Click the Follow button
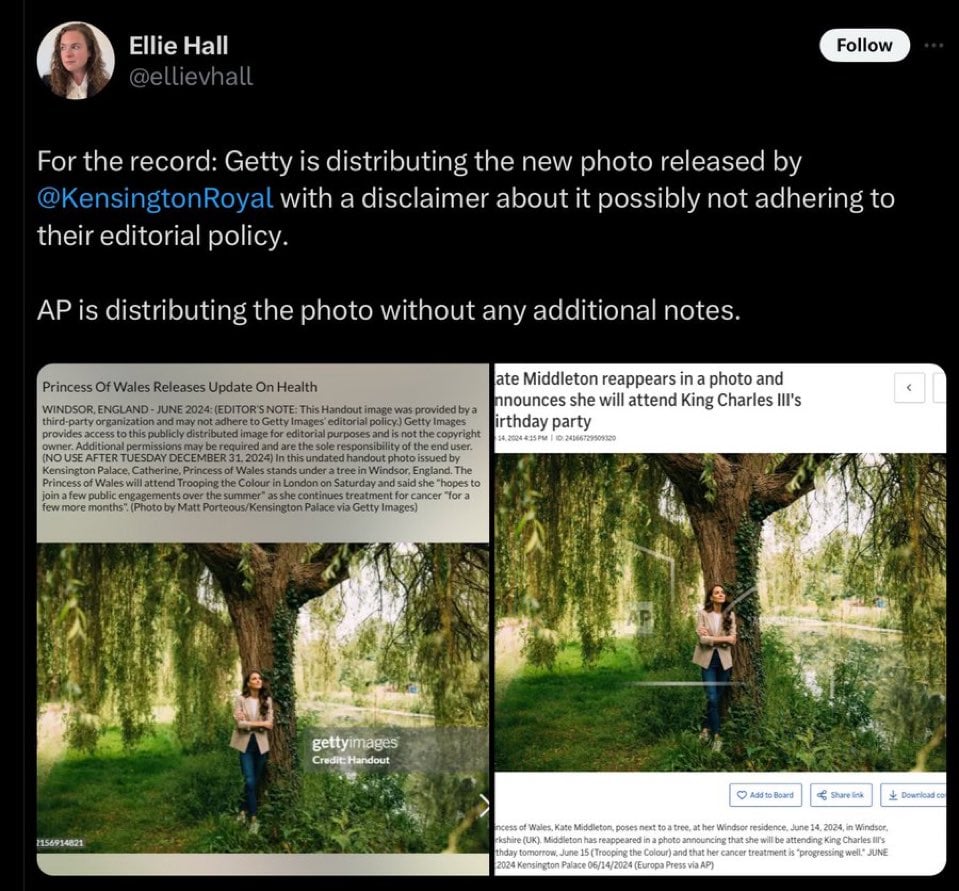 [864, 45]
